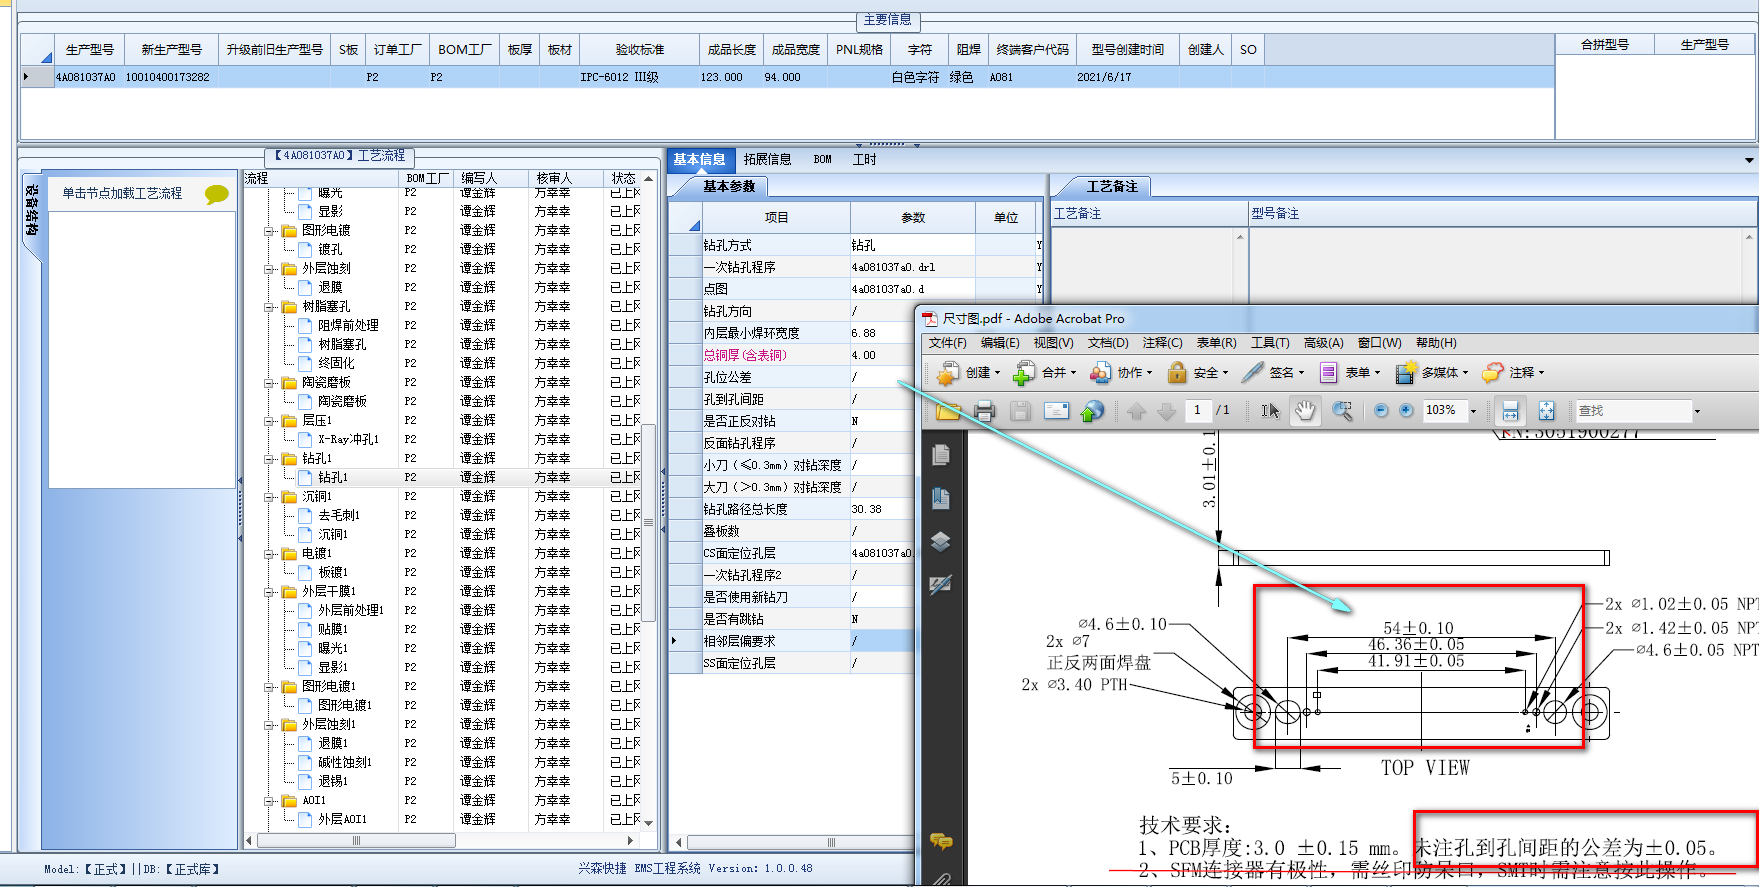Select the 4A081037A0 row in main table
The height and width of the screenshot is (887, 1759).
[x=787, y=77]
